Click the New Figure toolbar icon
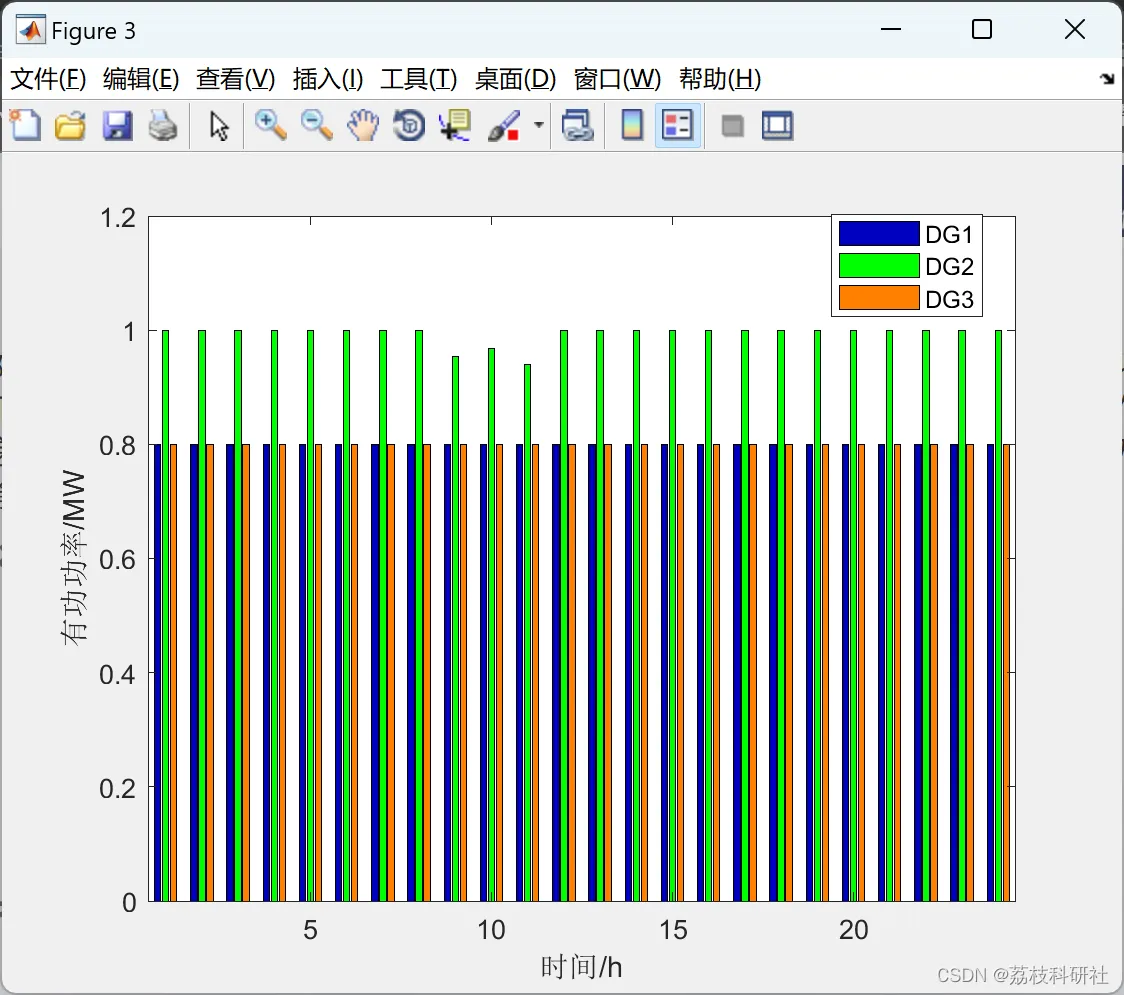1124x995 pixels. (25, 126)
